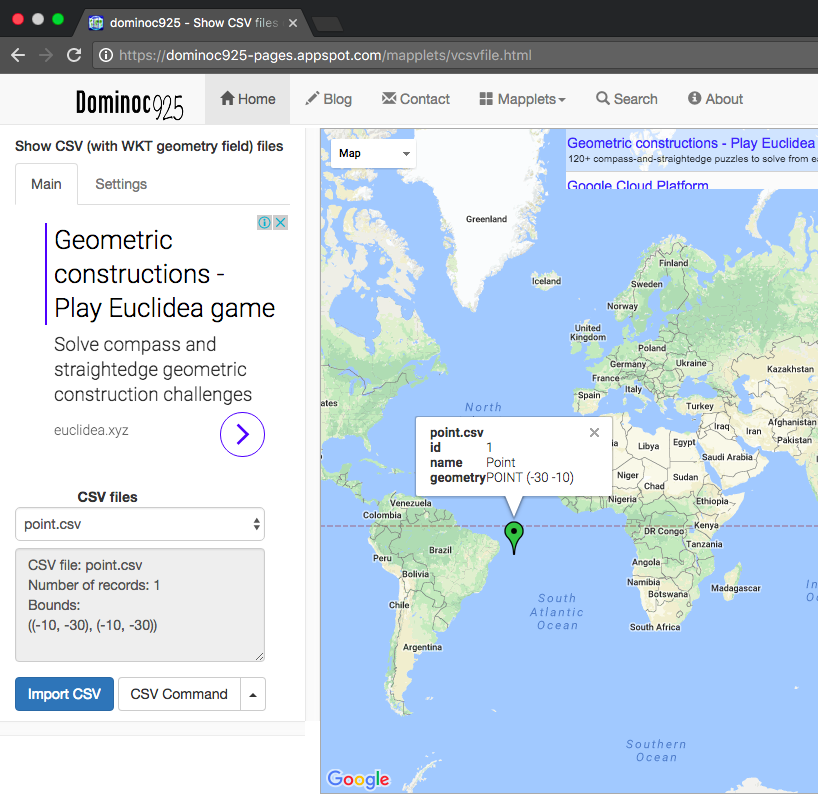Screen dimensions: 818x797
Task: Click the purple arrow circle in the ad
Action: pos(242,434)
